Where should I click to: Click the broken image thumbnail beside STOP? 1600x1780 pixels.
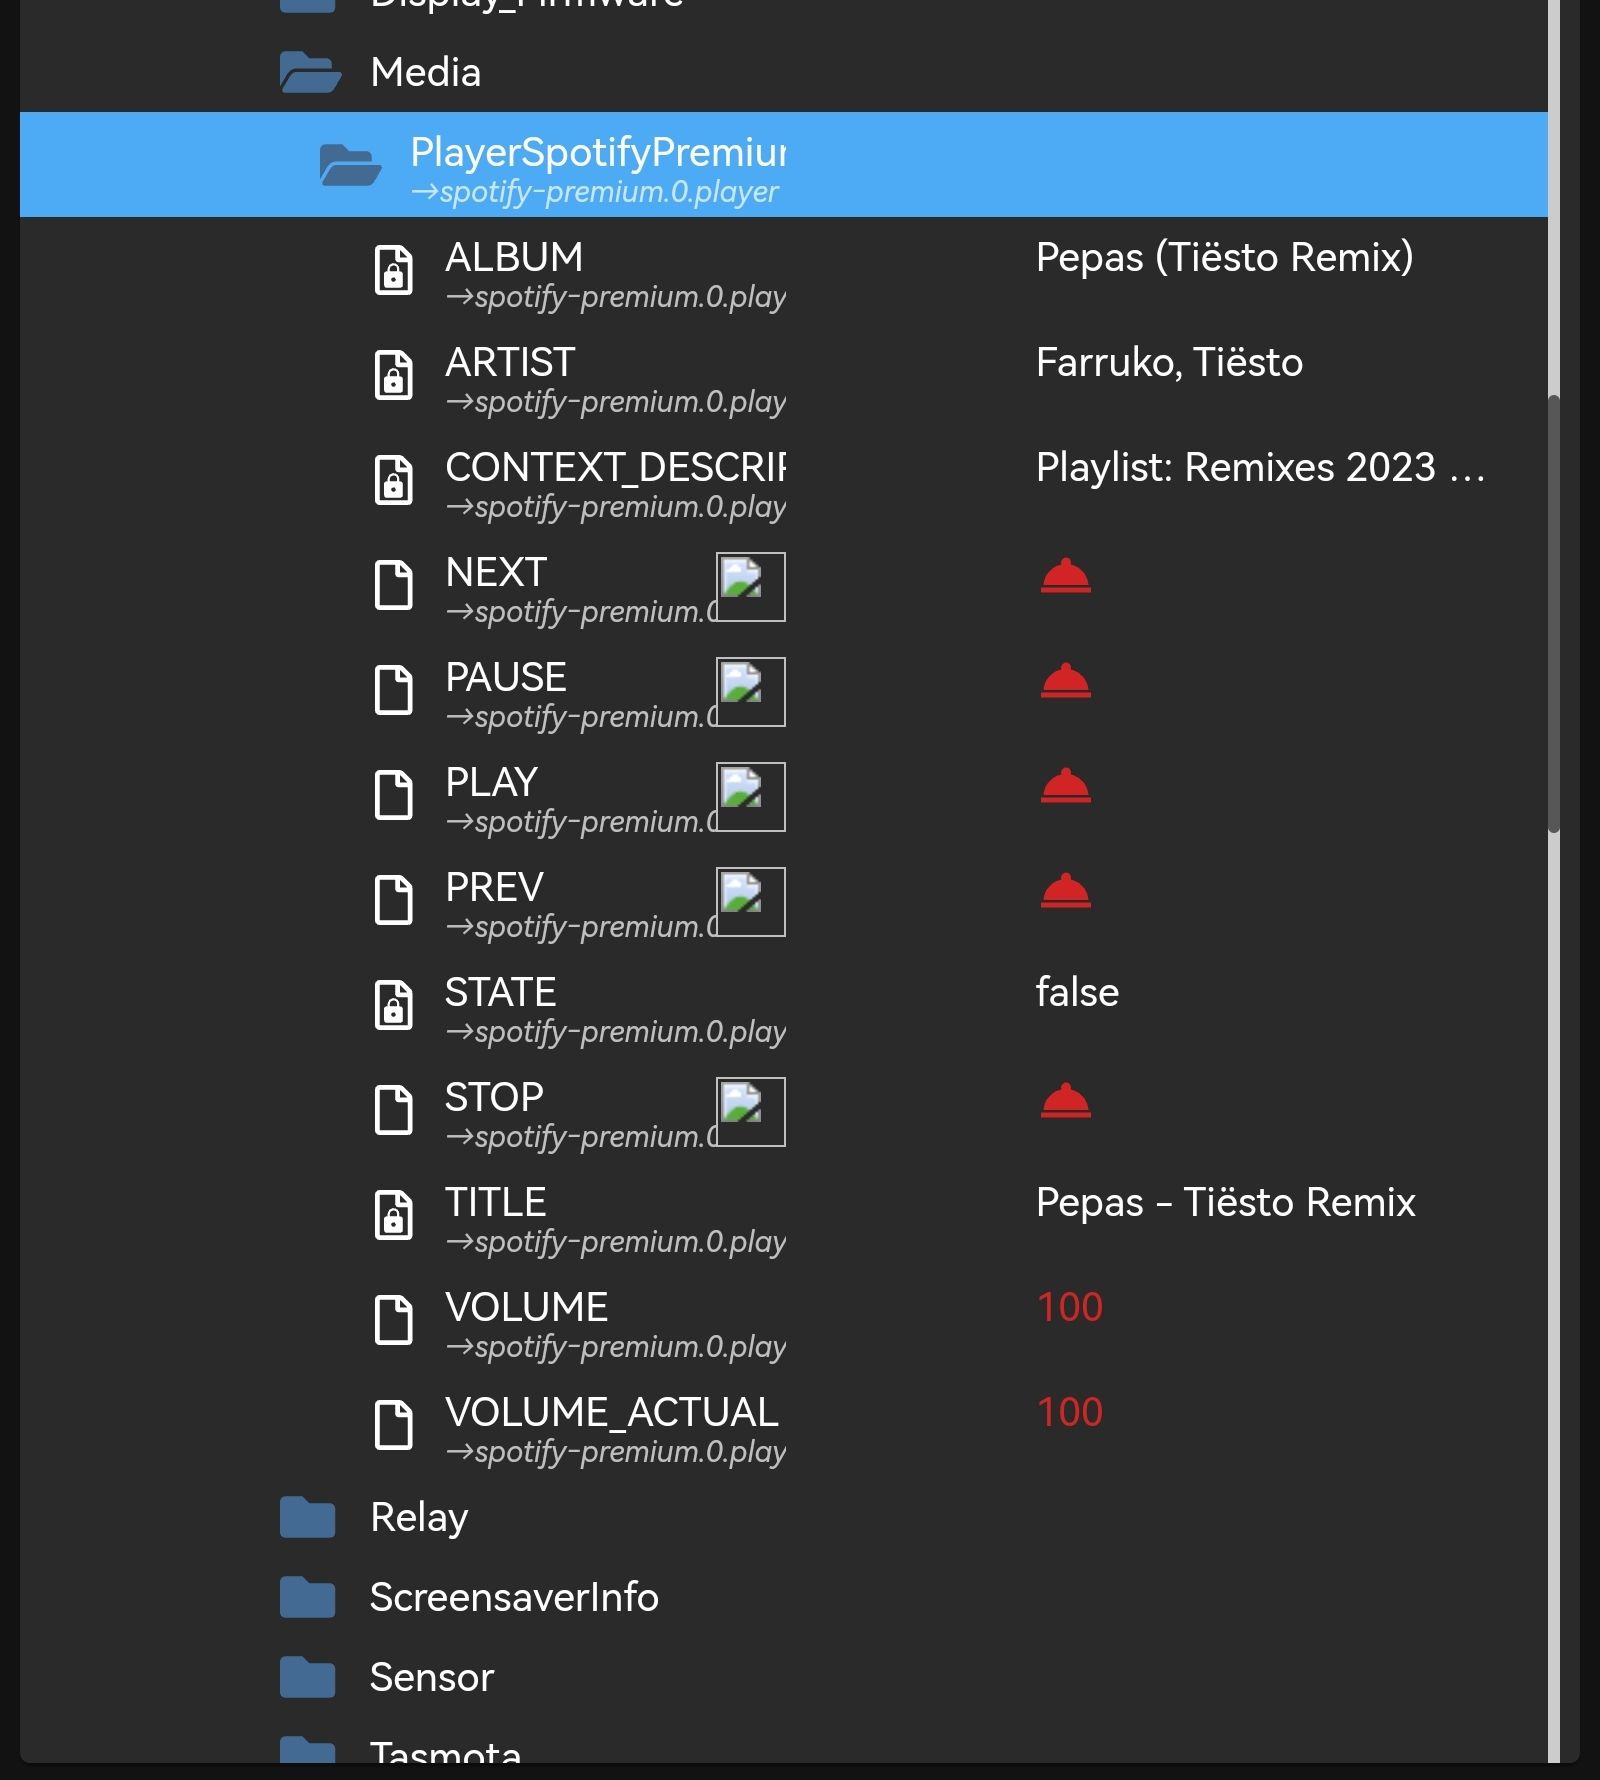click(751, 1112)
